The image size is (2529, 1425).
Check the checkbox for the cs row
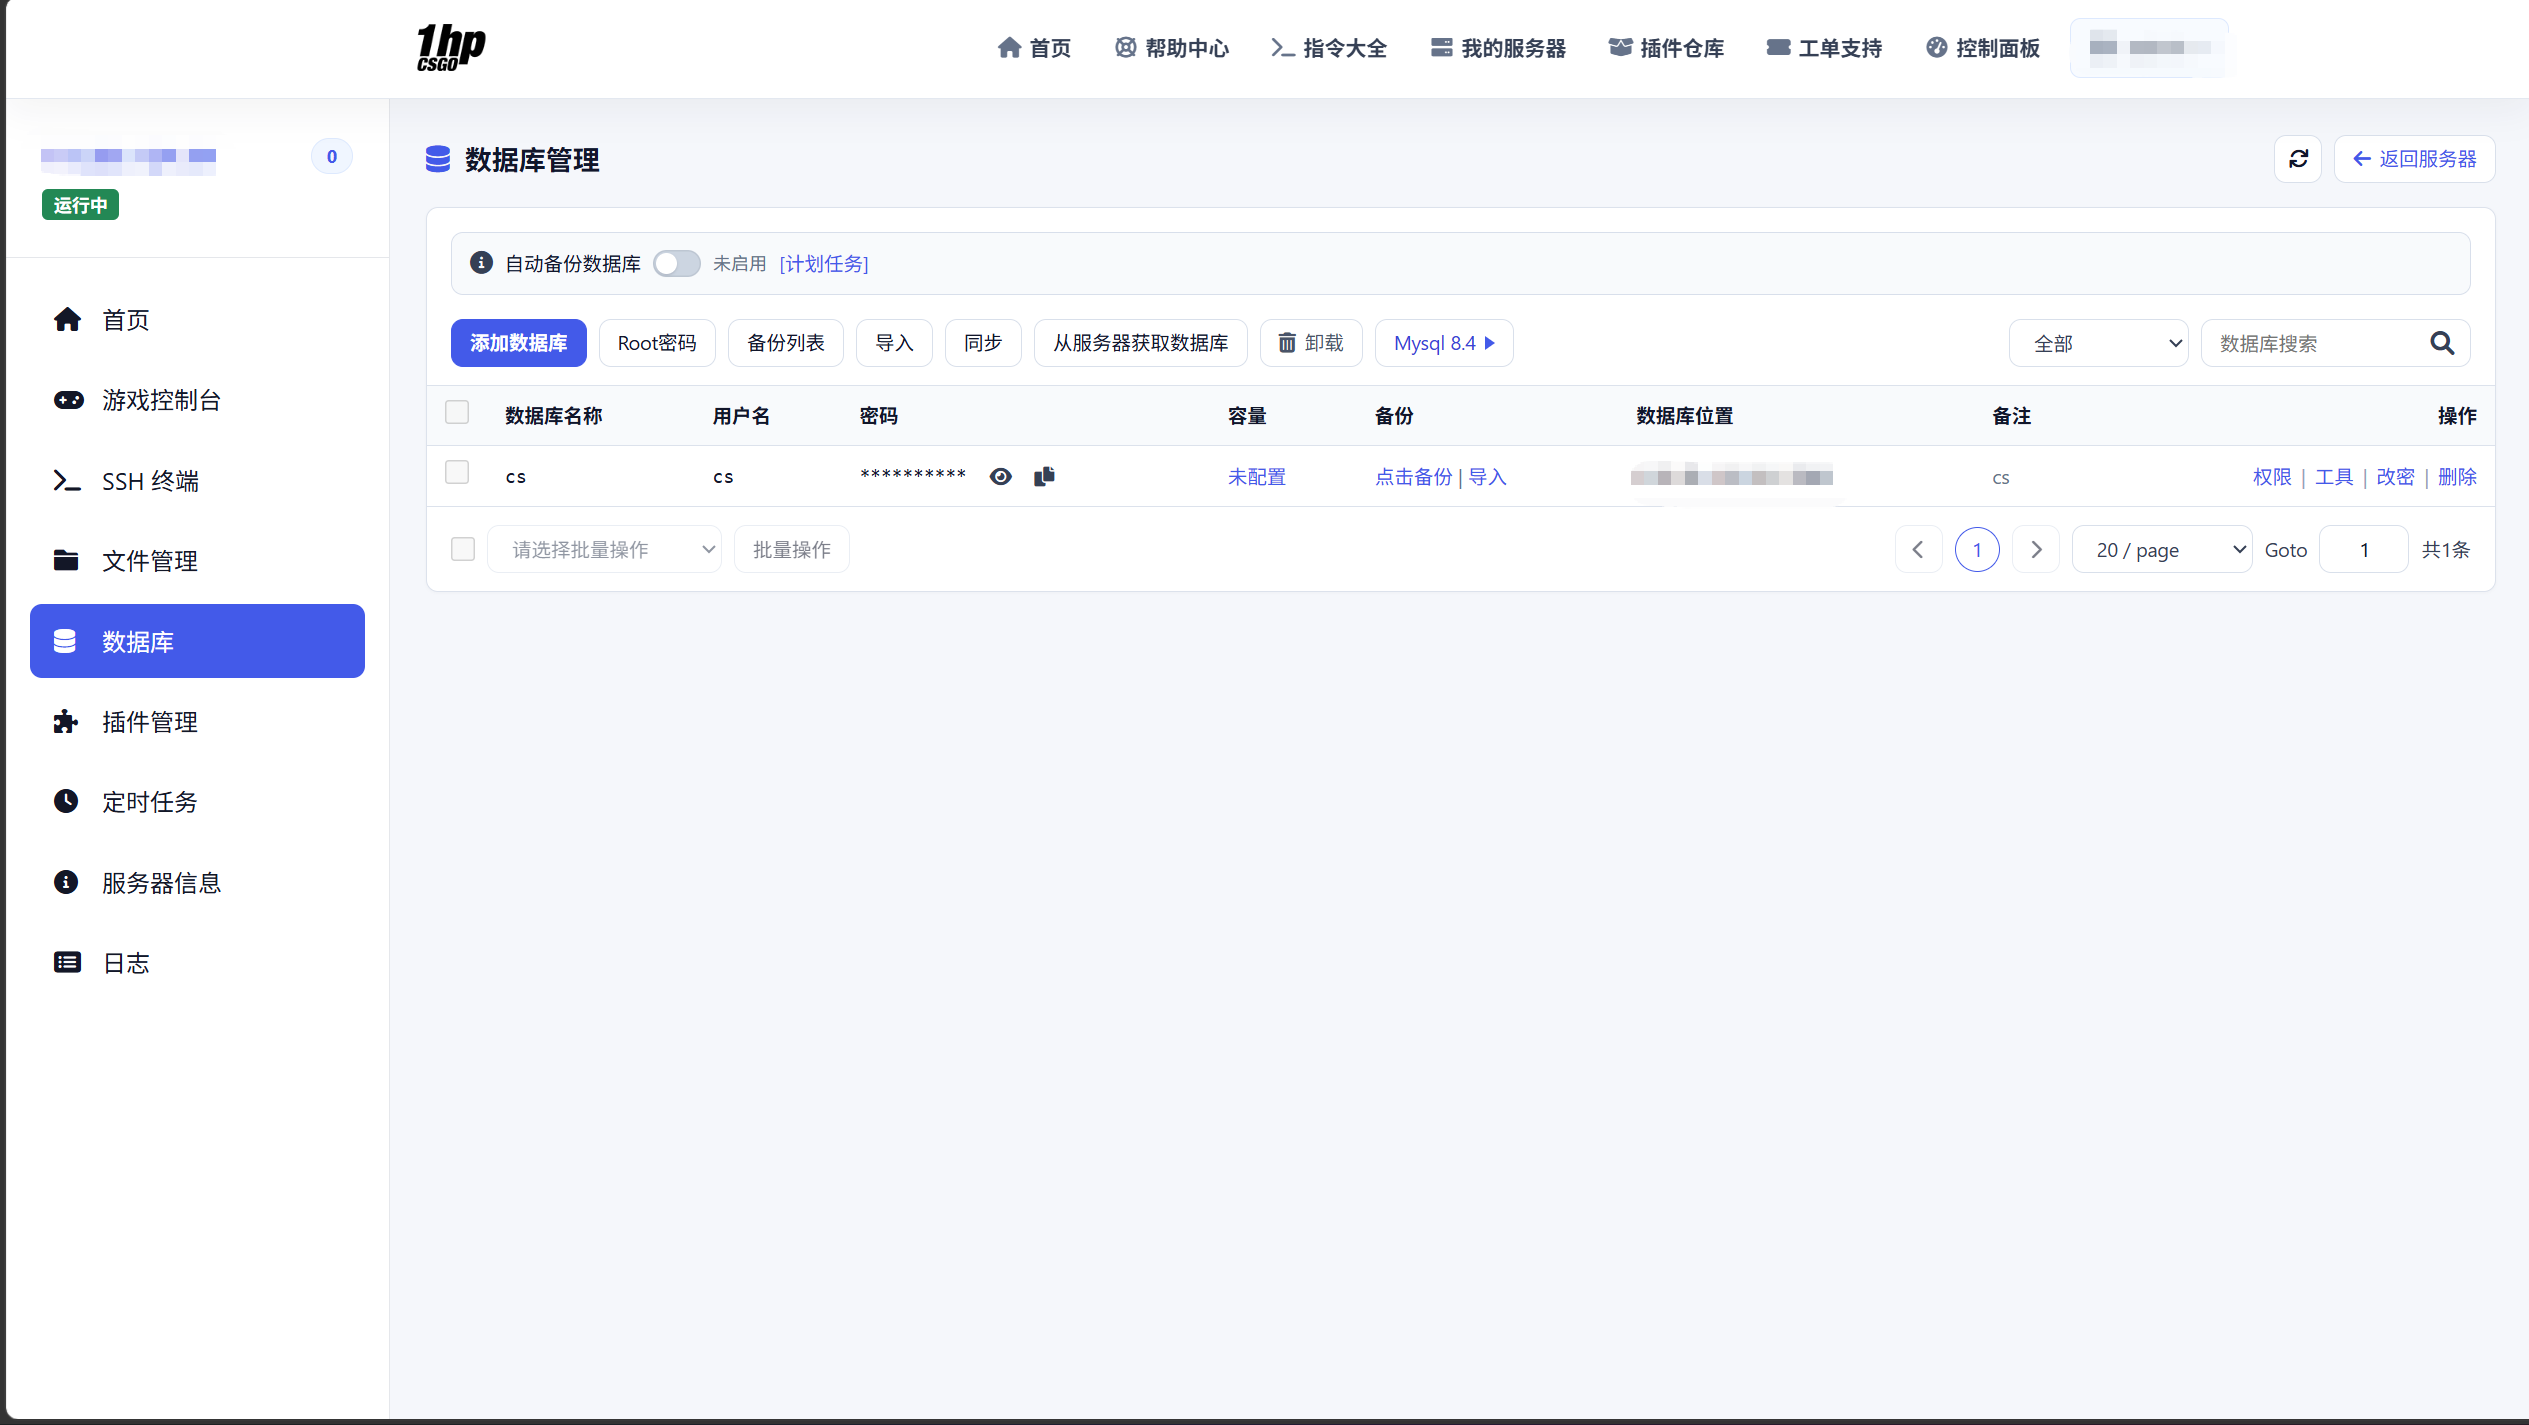[x=457, y=473]
